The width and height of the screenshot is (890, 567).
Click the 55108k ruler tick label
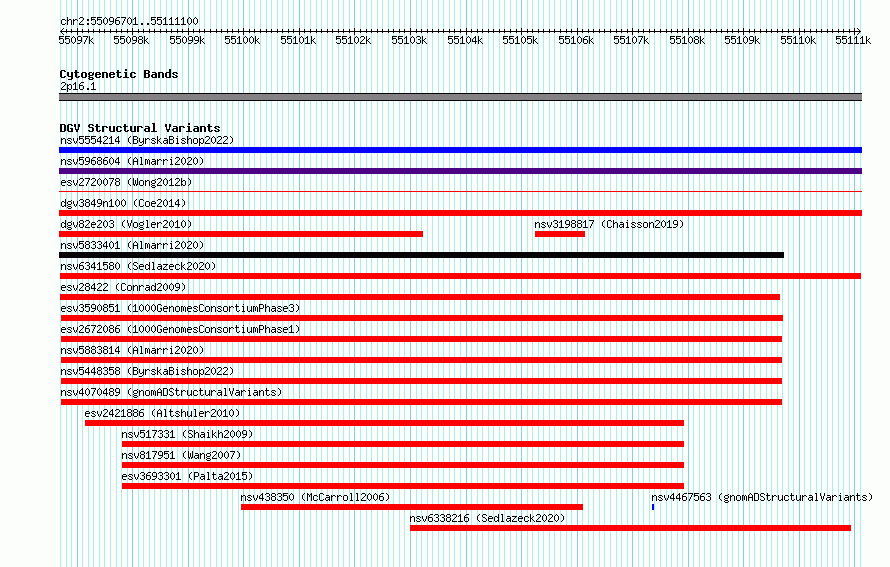[x=687, y=40]
